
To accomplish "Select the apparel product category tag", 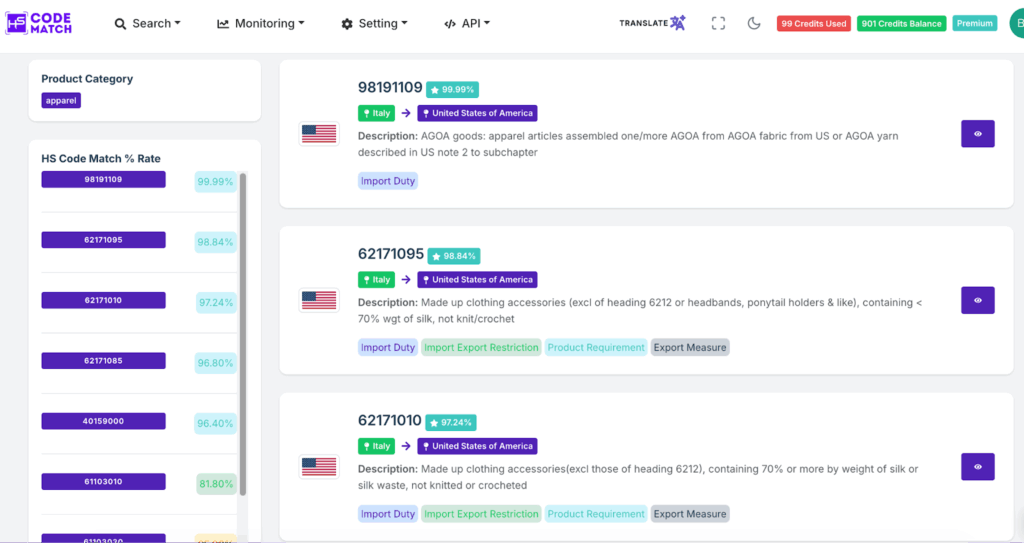I will [61, 100].
